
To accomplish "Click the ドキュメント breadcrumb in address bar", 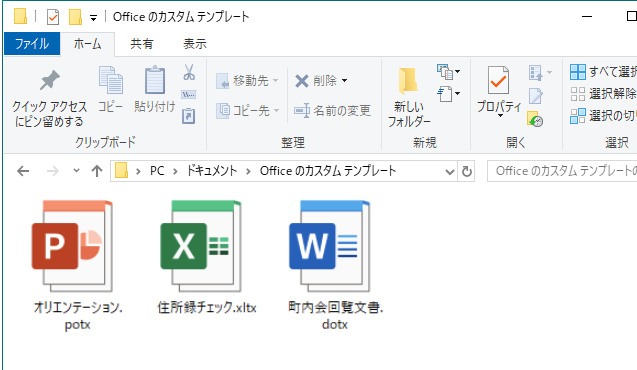I will pos(212,171).
